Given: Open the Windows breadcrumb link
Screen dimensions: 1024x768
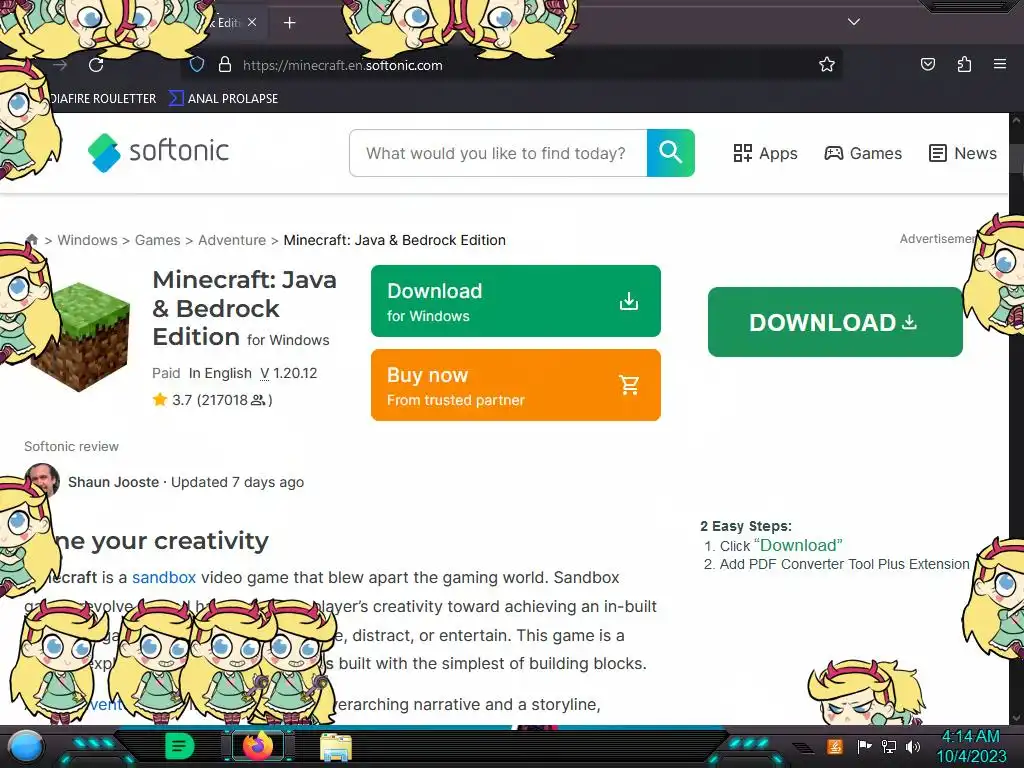Looking at the screenshot, I should [88, 240].
